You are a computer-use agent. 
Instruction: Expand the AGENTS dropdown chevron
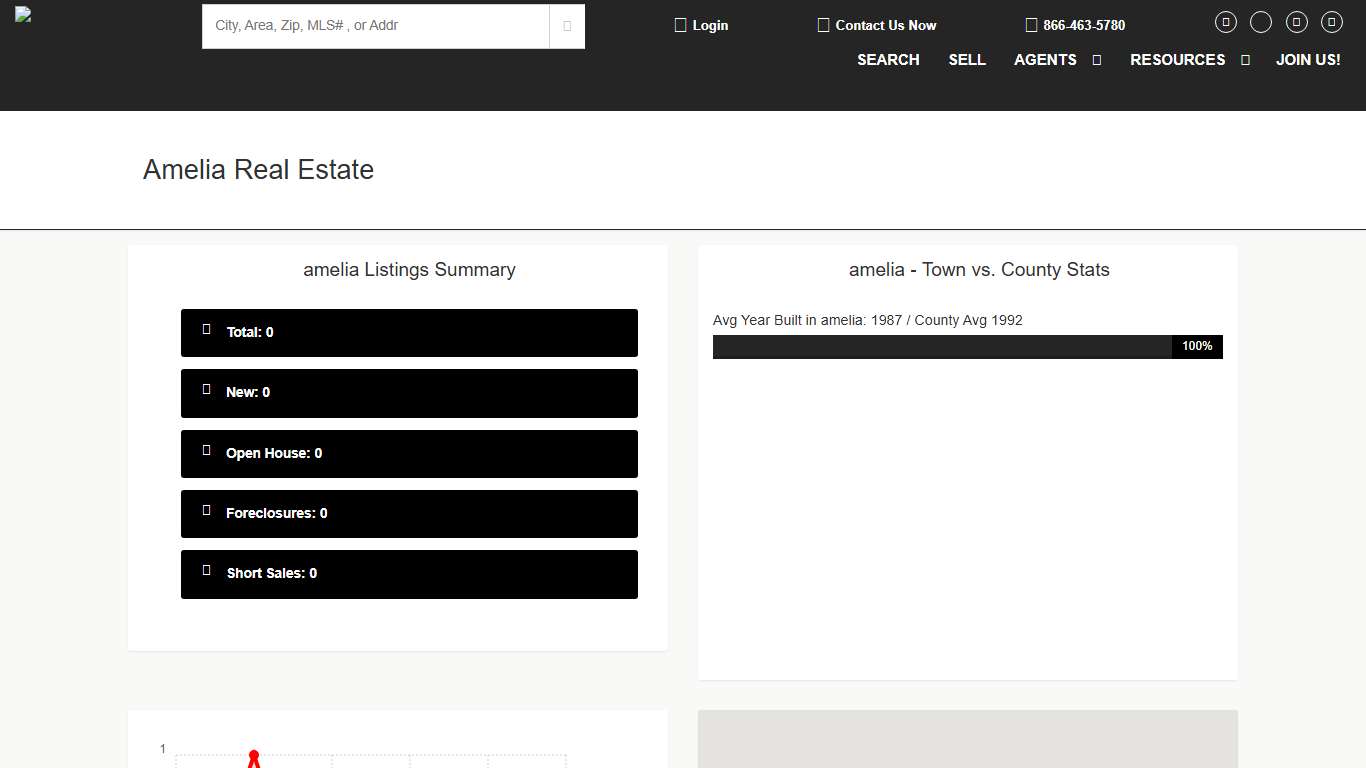click(x=1096, y=60)
